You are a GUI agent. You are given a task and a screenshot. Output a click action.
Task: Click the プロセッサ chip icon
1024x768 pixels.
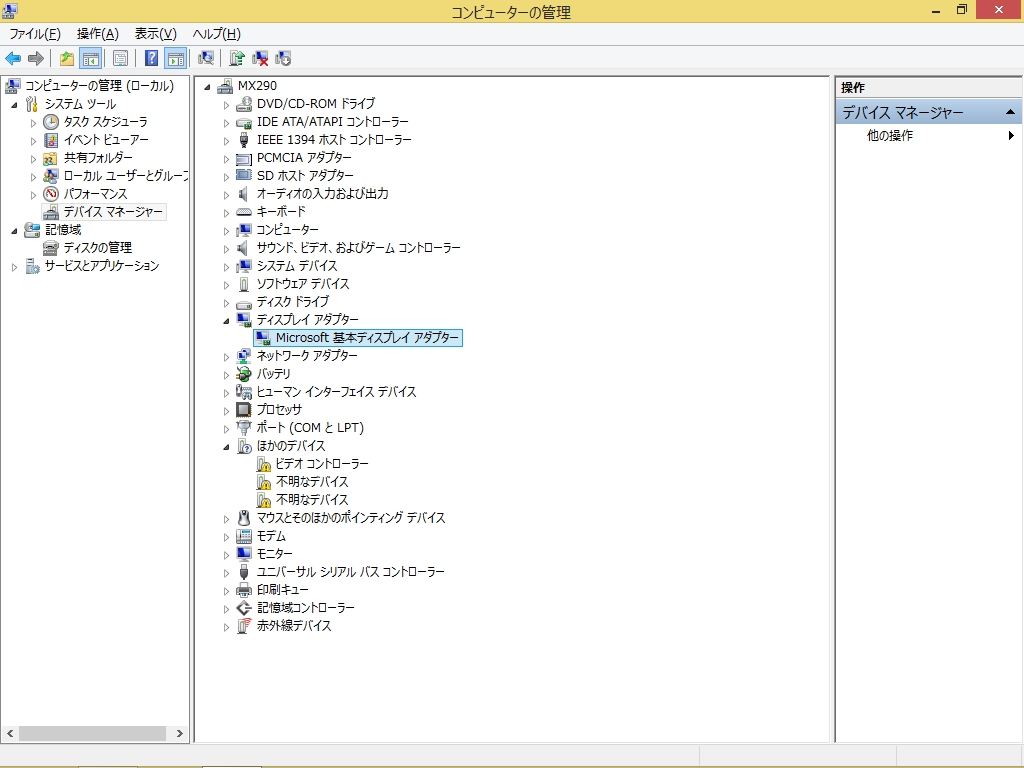tap(244, 410)
